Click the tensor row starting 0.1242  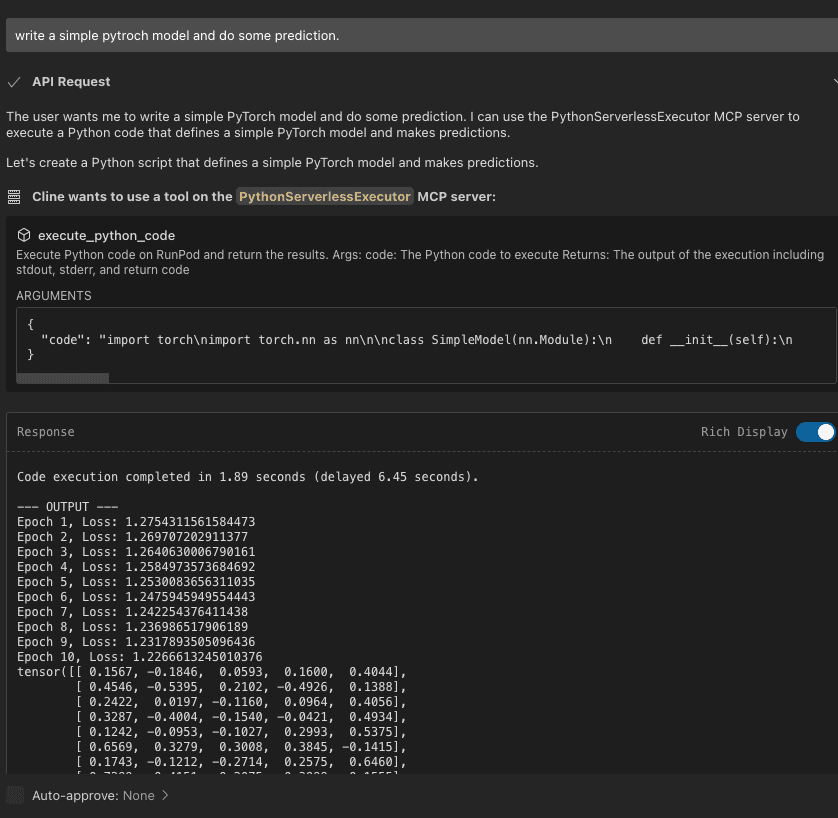[x=241, y=731]
